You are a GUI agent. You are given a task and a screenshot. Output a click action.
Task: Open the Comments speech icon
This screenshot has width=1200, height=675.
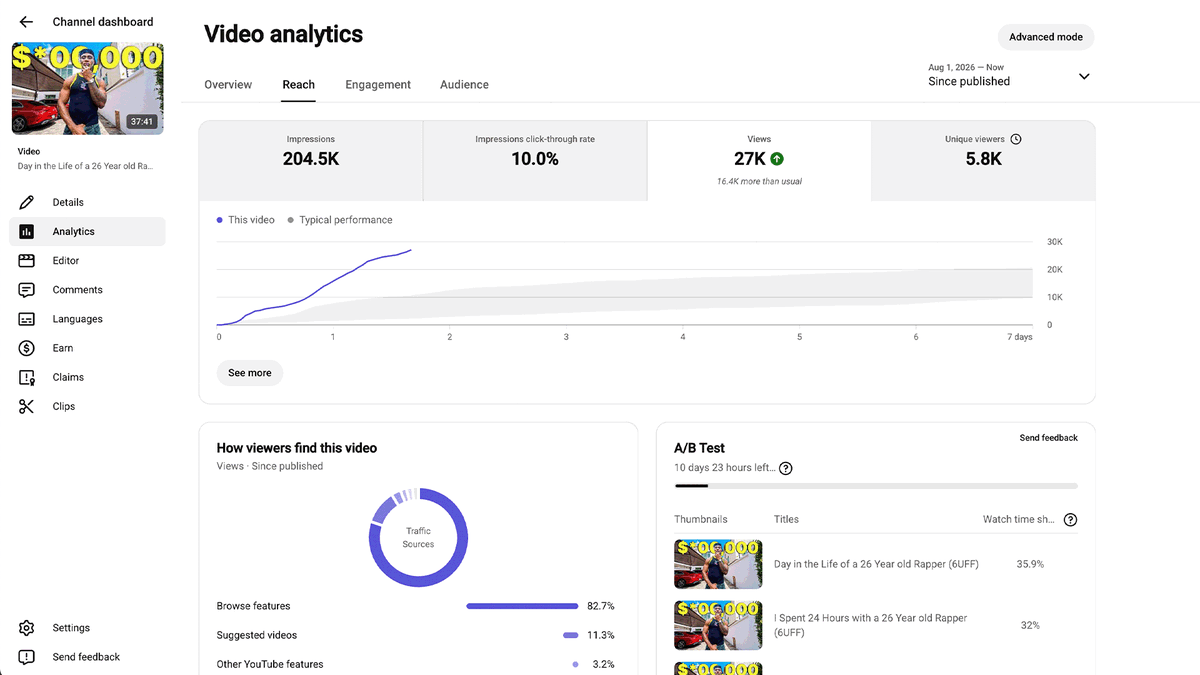point(27,290)
